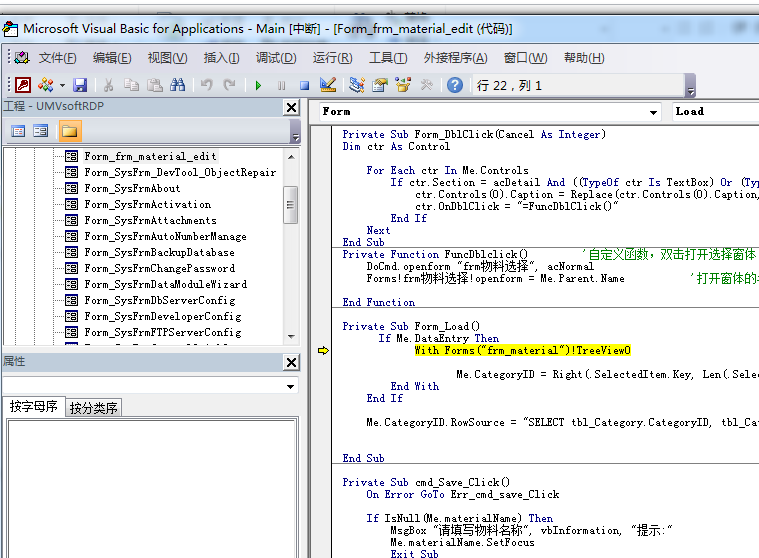
Task: Select Form_SysFrmChangePassword tree item
Action: (160, 268)
